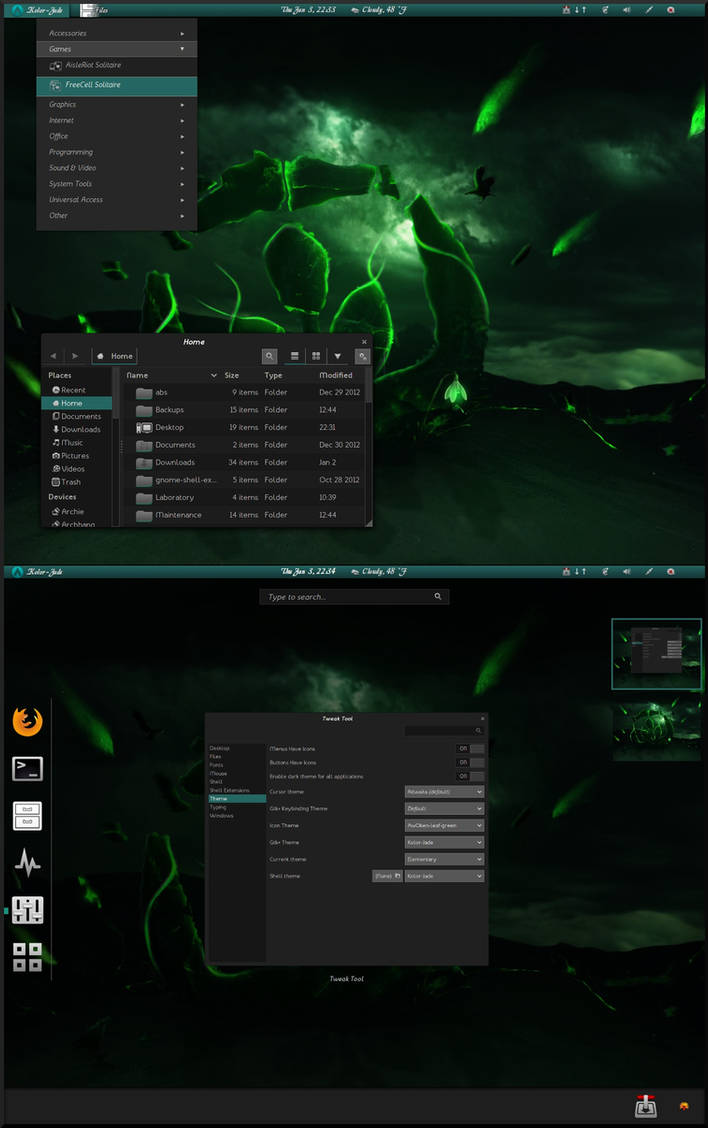This screenshot has width=708, height=1128.
Task: Select Fonts in Tweak Tool sidebar
Action: [237, 765]
